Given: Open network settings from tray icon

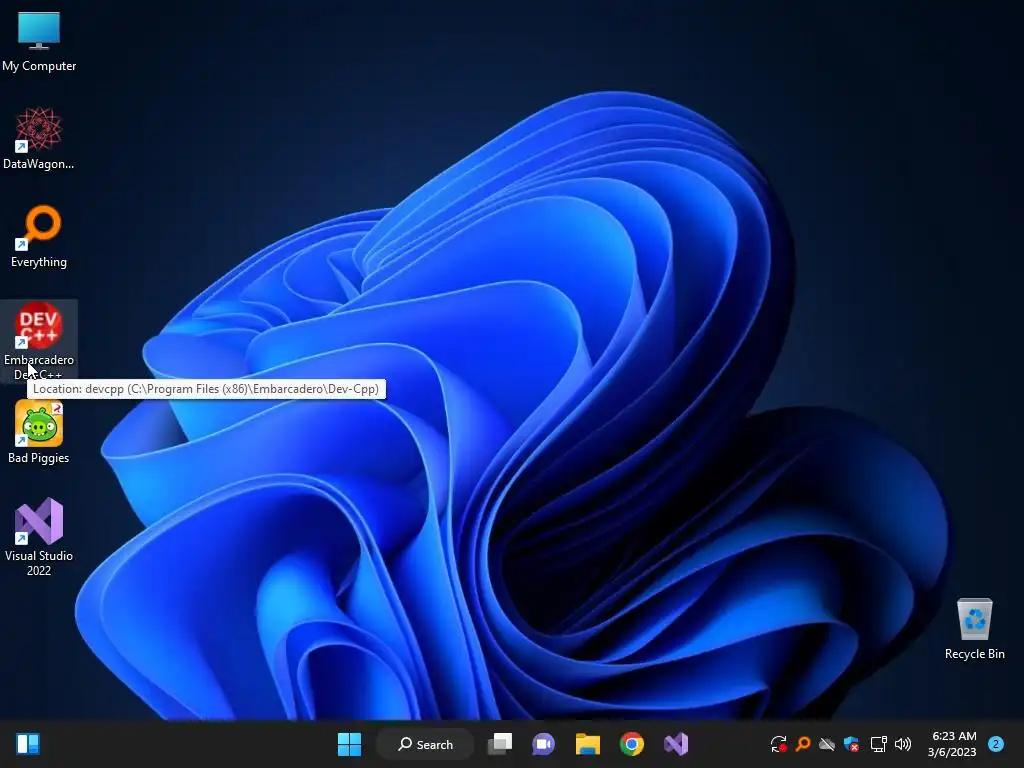Looking at the screenshot, I should 878,744.
